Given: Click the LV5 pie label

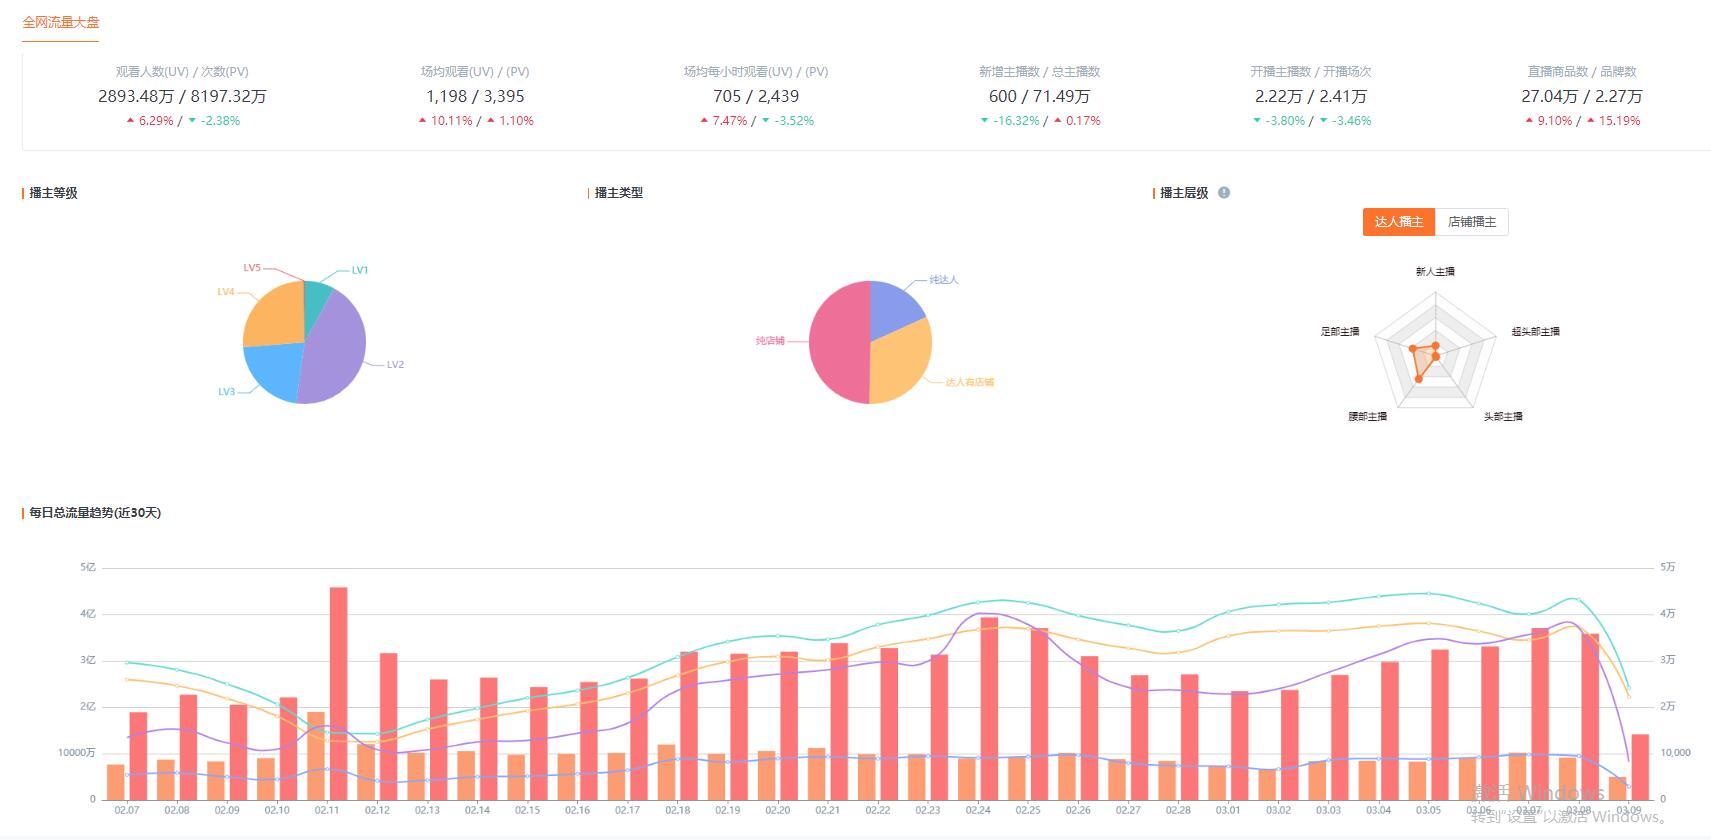Looking at the screenshot, I should pyautogui.click(x=252, y=268).
